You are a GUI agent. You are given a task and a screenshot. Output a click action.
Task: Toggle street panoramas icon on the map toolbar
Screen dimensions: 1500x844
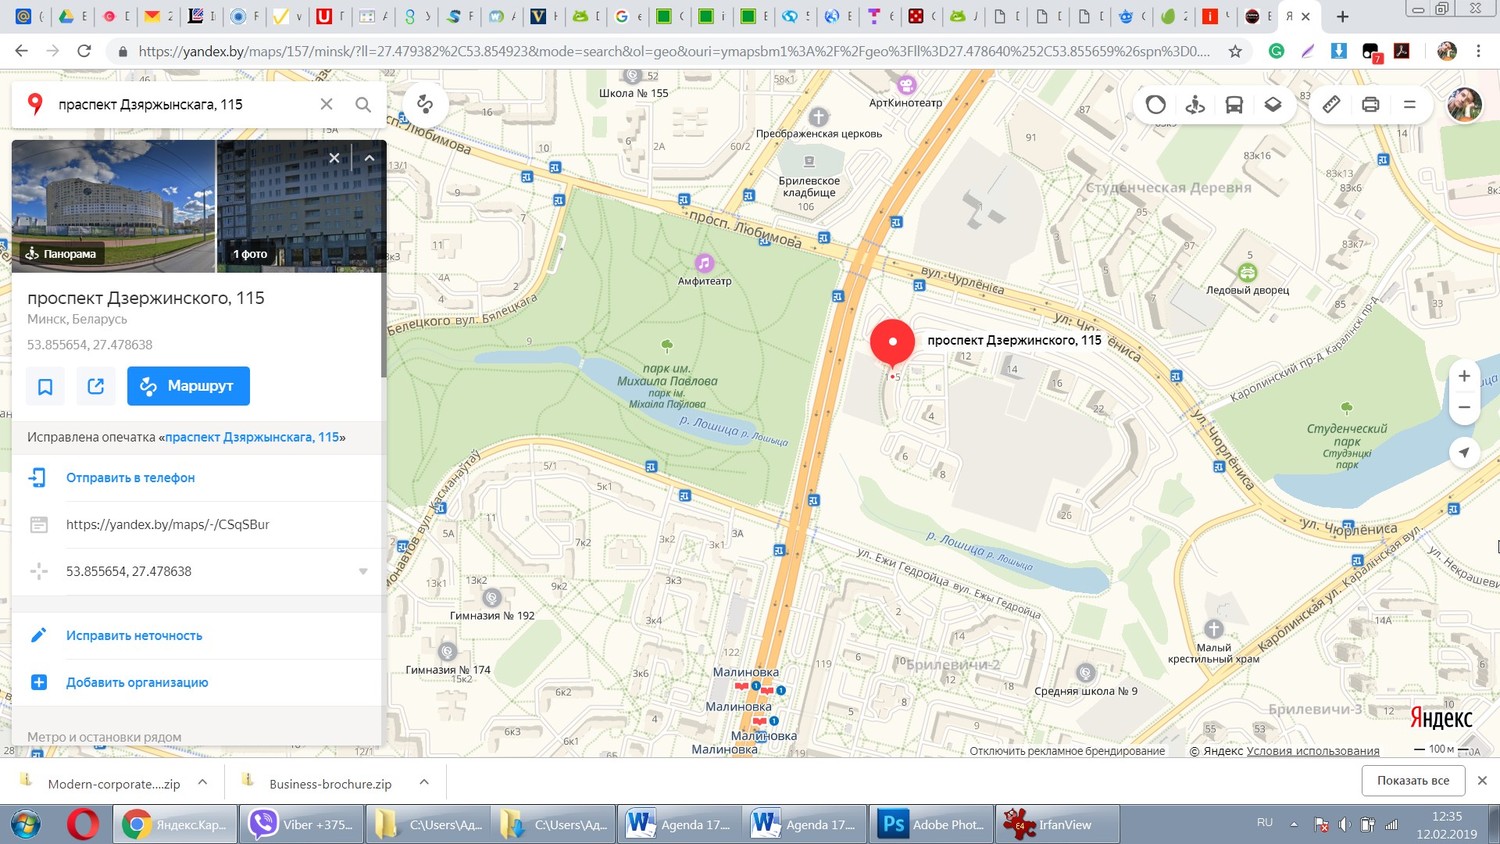pyautogui.click(x=1195, y=104)
